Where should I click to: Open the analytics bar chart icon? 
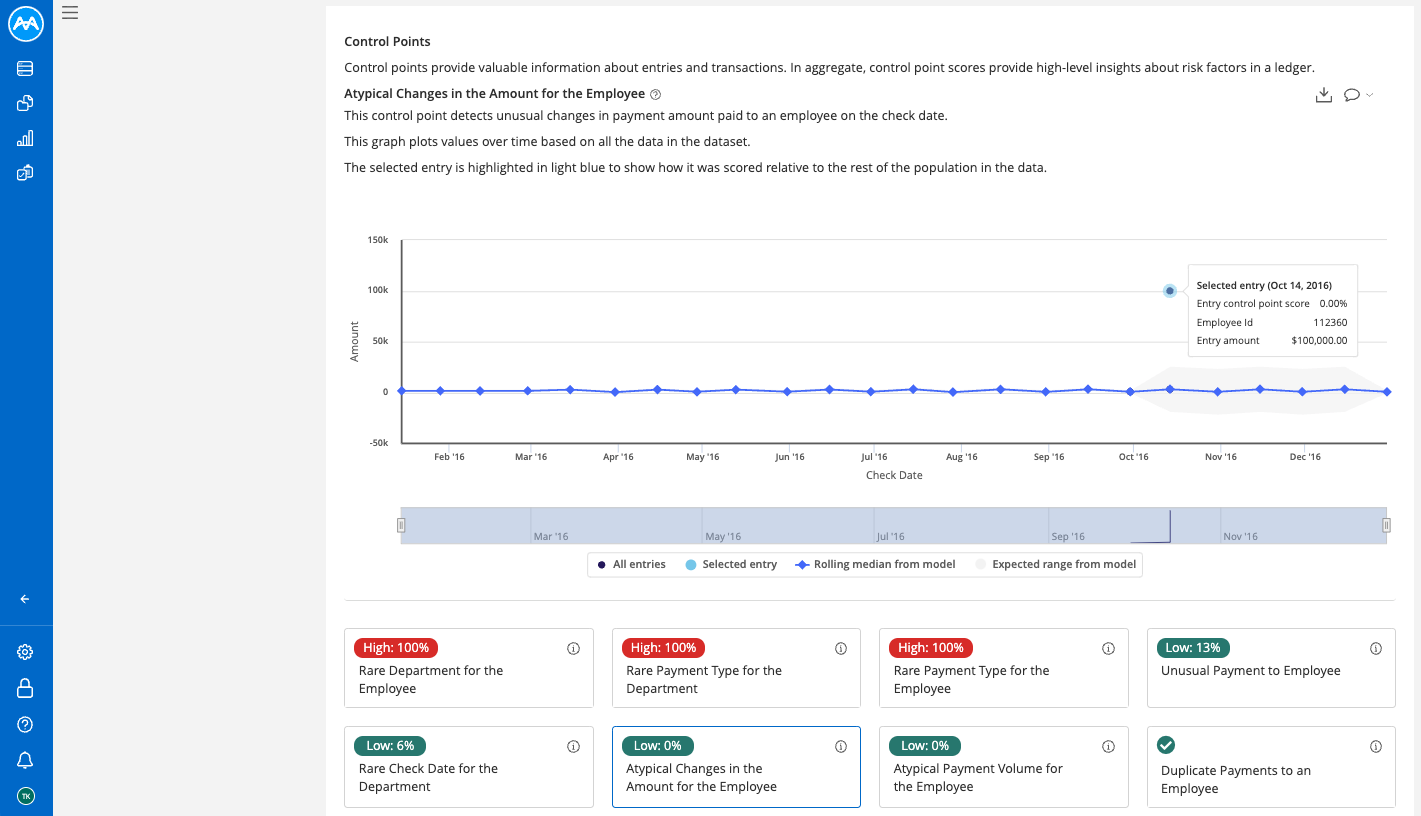pyautogui.click(x=25, y=137)
